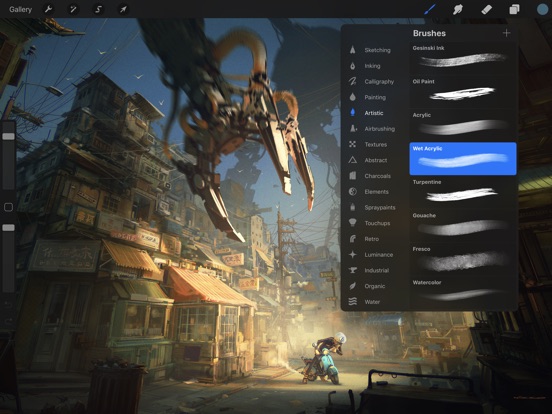The image size is (552, 414).
Task: Activate the Selection S tool
Action: click(98, 9)
